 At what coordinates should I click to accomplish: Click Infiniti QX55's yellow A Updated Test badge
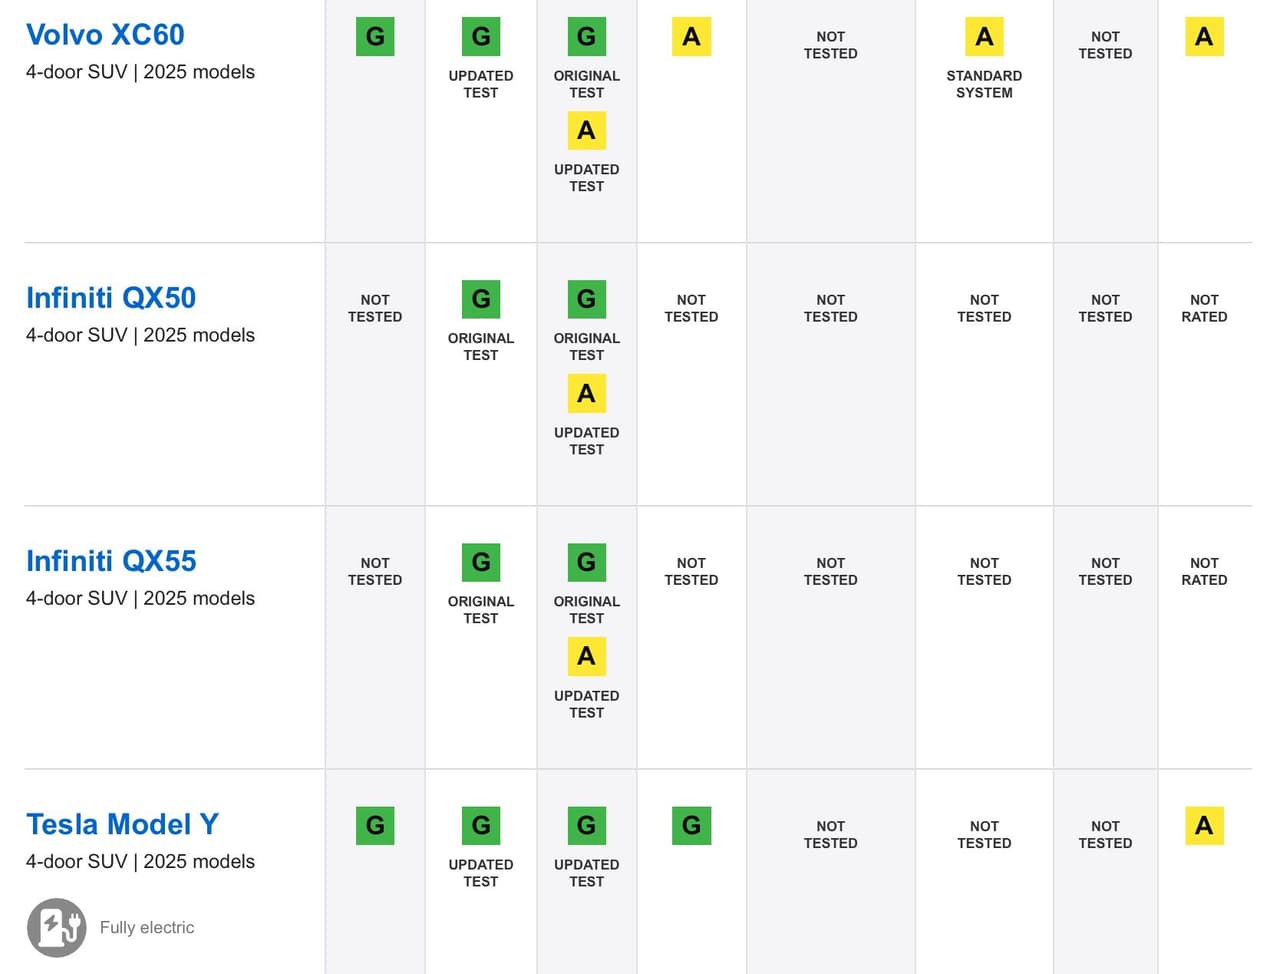point(586,657)
